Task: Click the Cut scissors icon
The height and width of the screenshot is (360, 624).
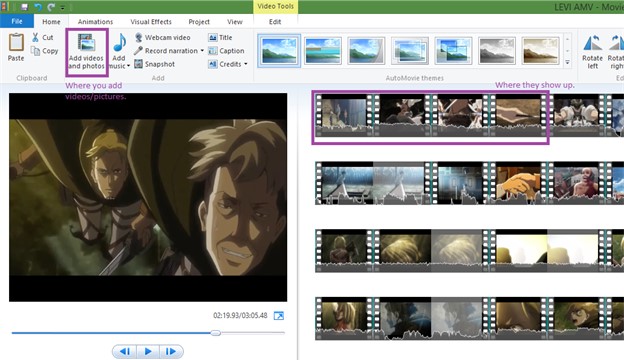Action: point(35,37)
